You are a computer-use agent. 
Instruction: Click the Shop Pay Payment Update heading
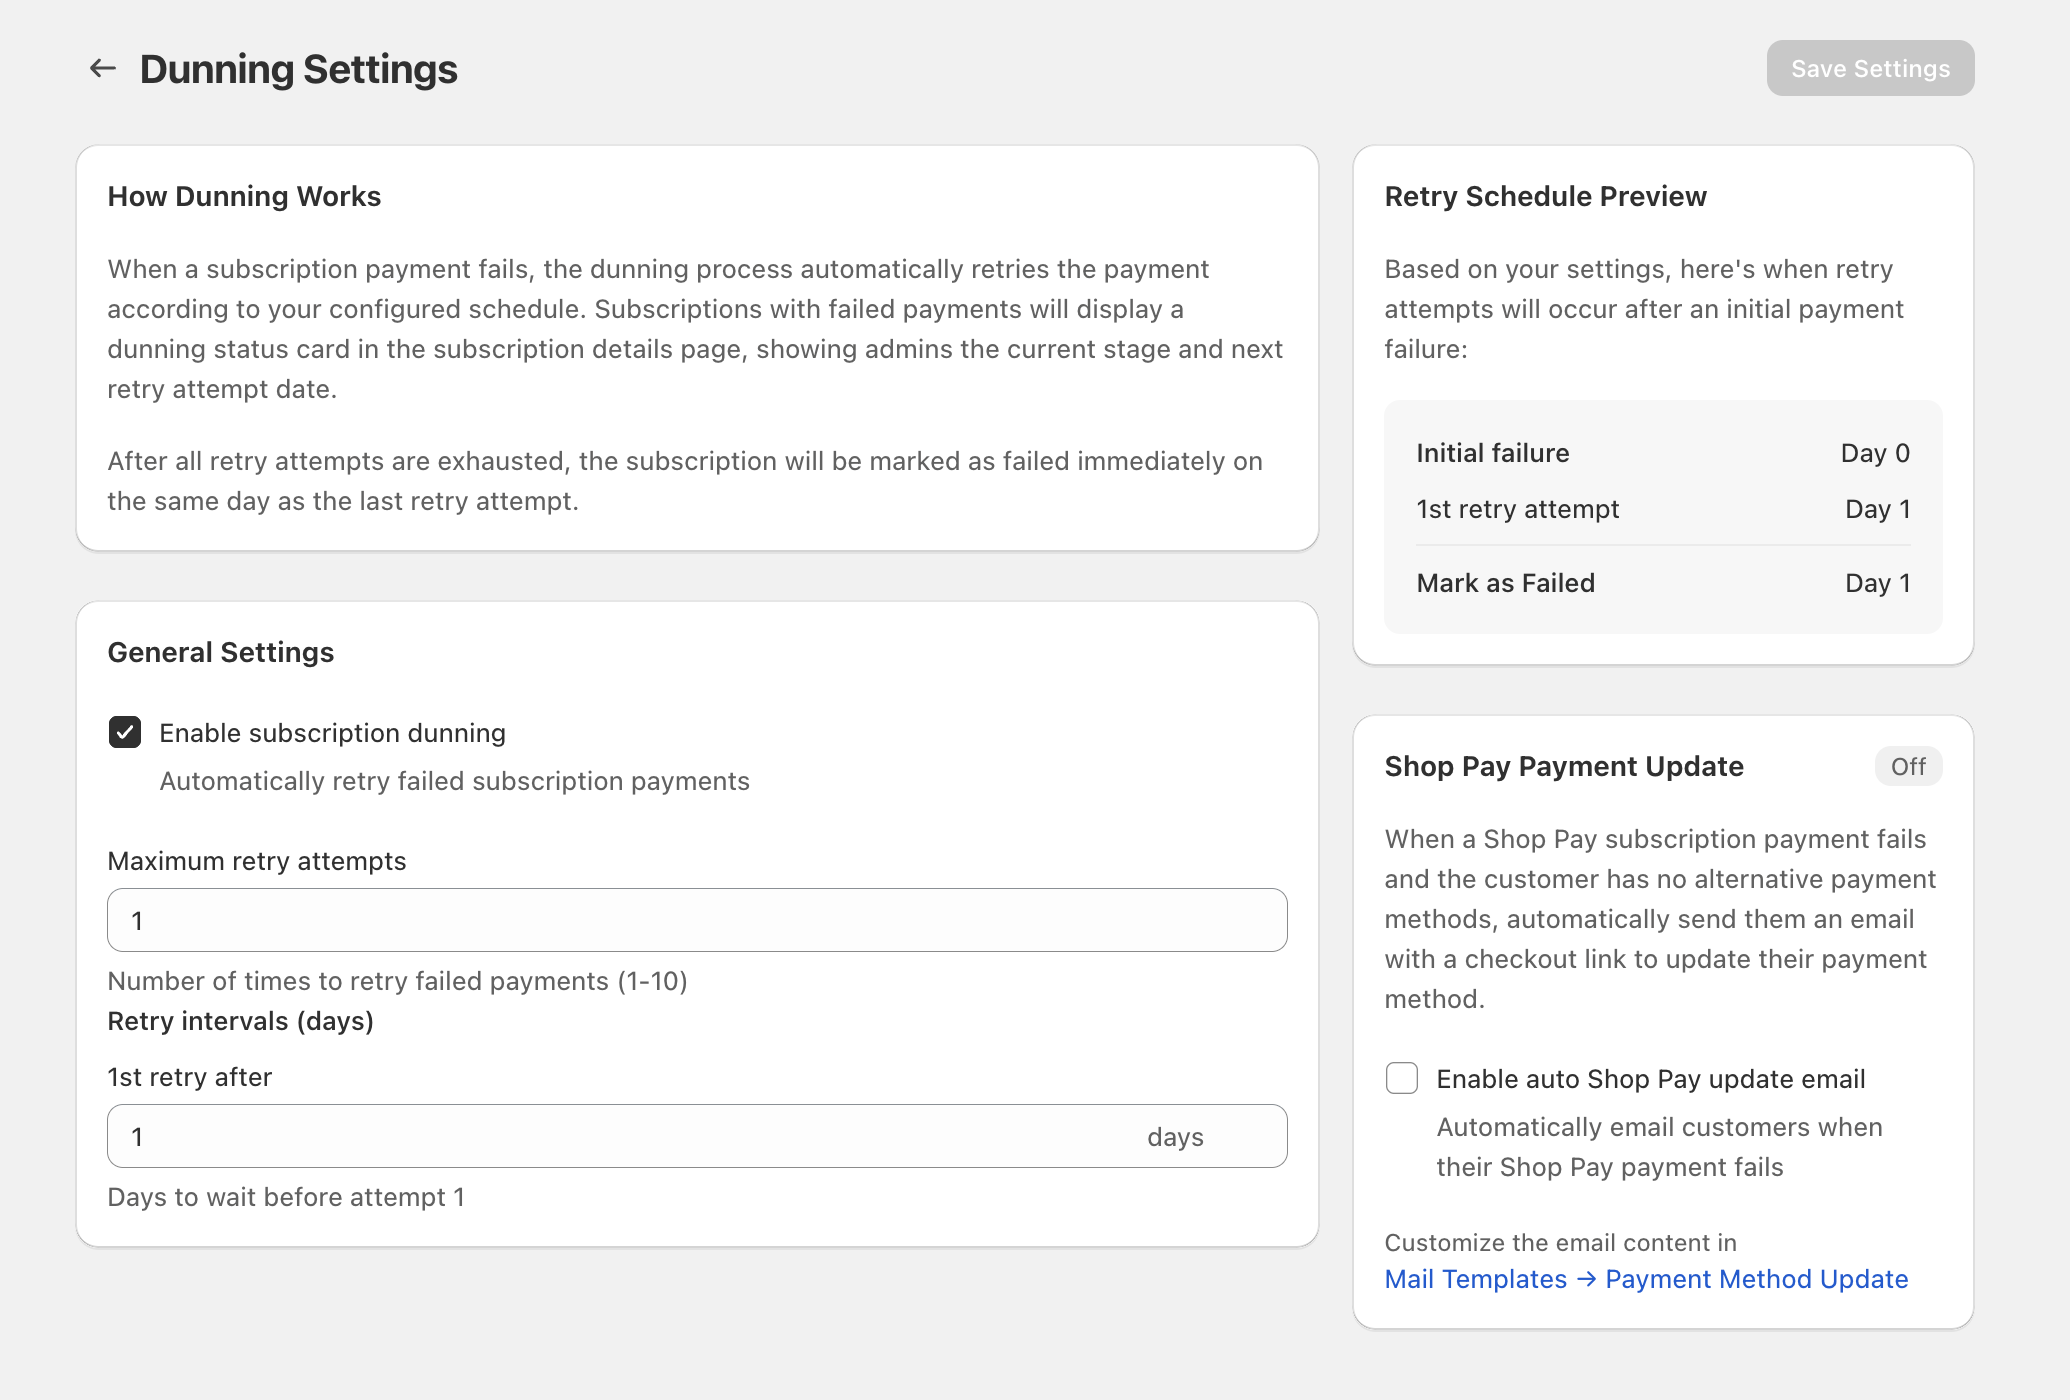(1564, 766)
